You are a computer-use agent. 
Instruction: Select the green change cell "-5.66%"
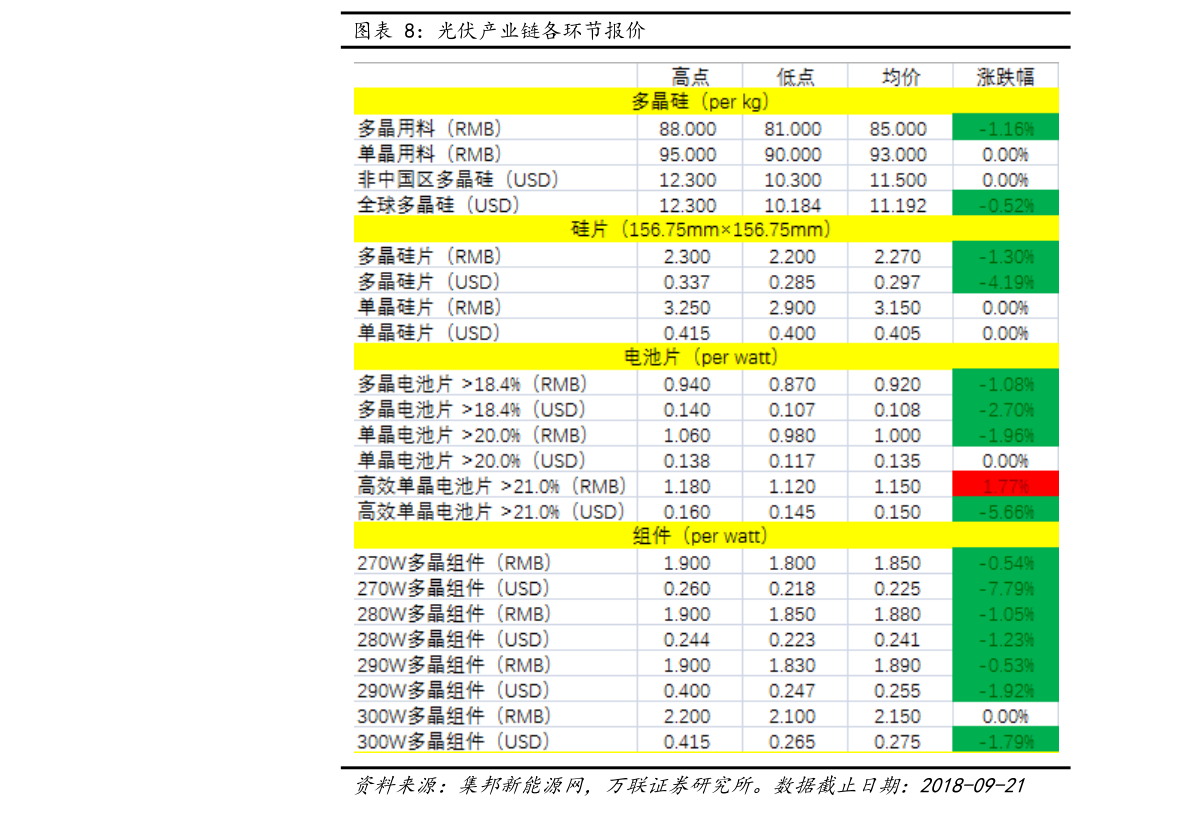click(x=1005, y=511)
